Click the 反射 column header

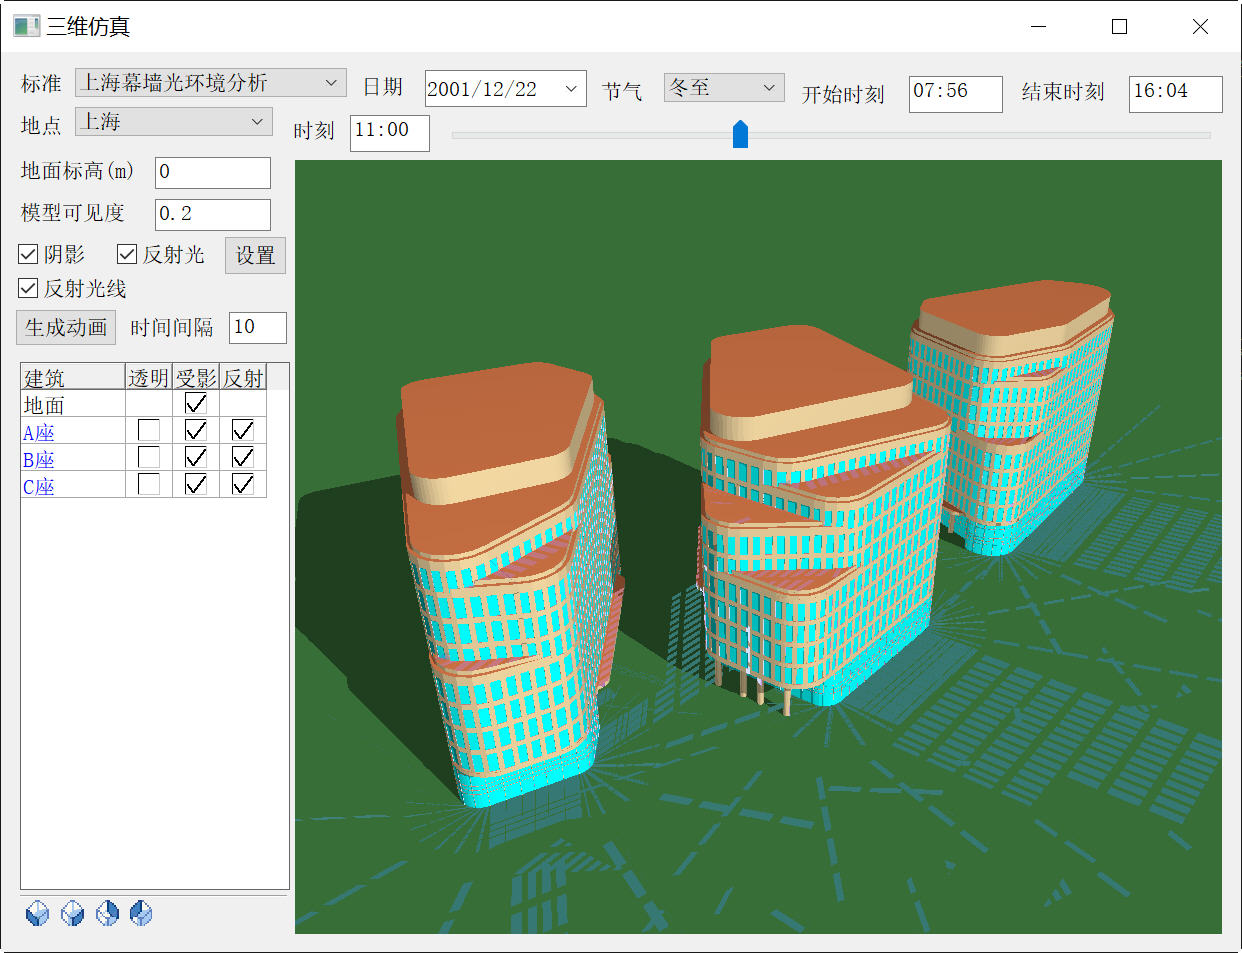pos(243,377)
